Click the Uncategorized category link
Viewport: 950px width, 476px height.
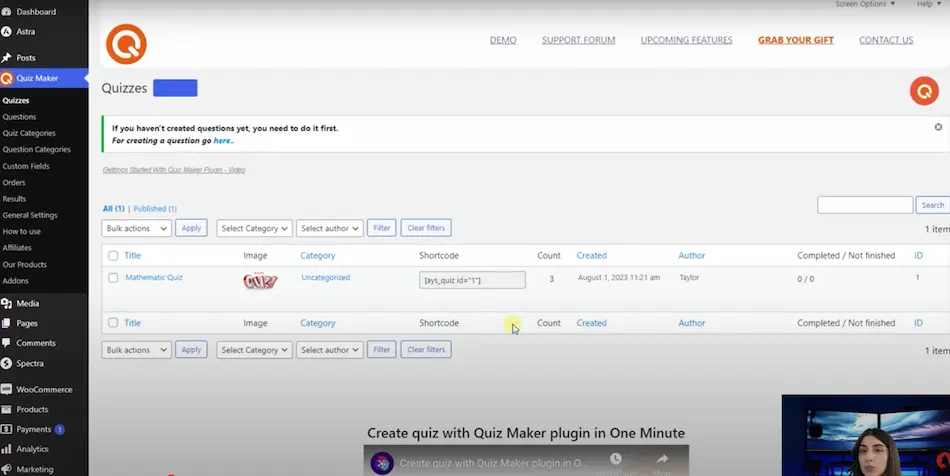pyautogui.click(x=325, y=277)
